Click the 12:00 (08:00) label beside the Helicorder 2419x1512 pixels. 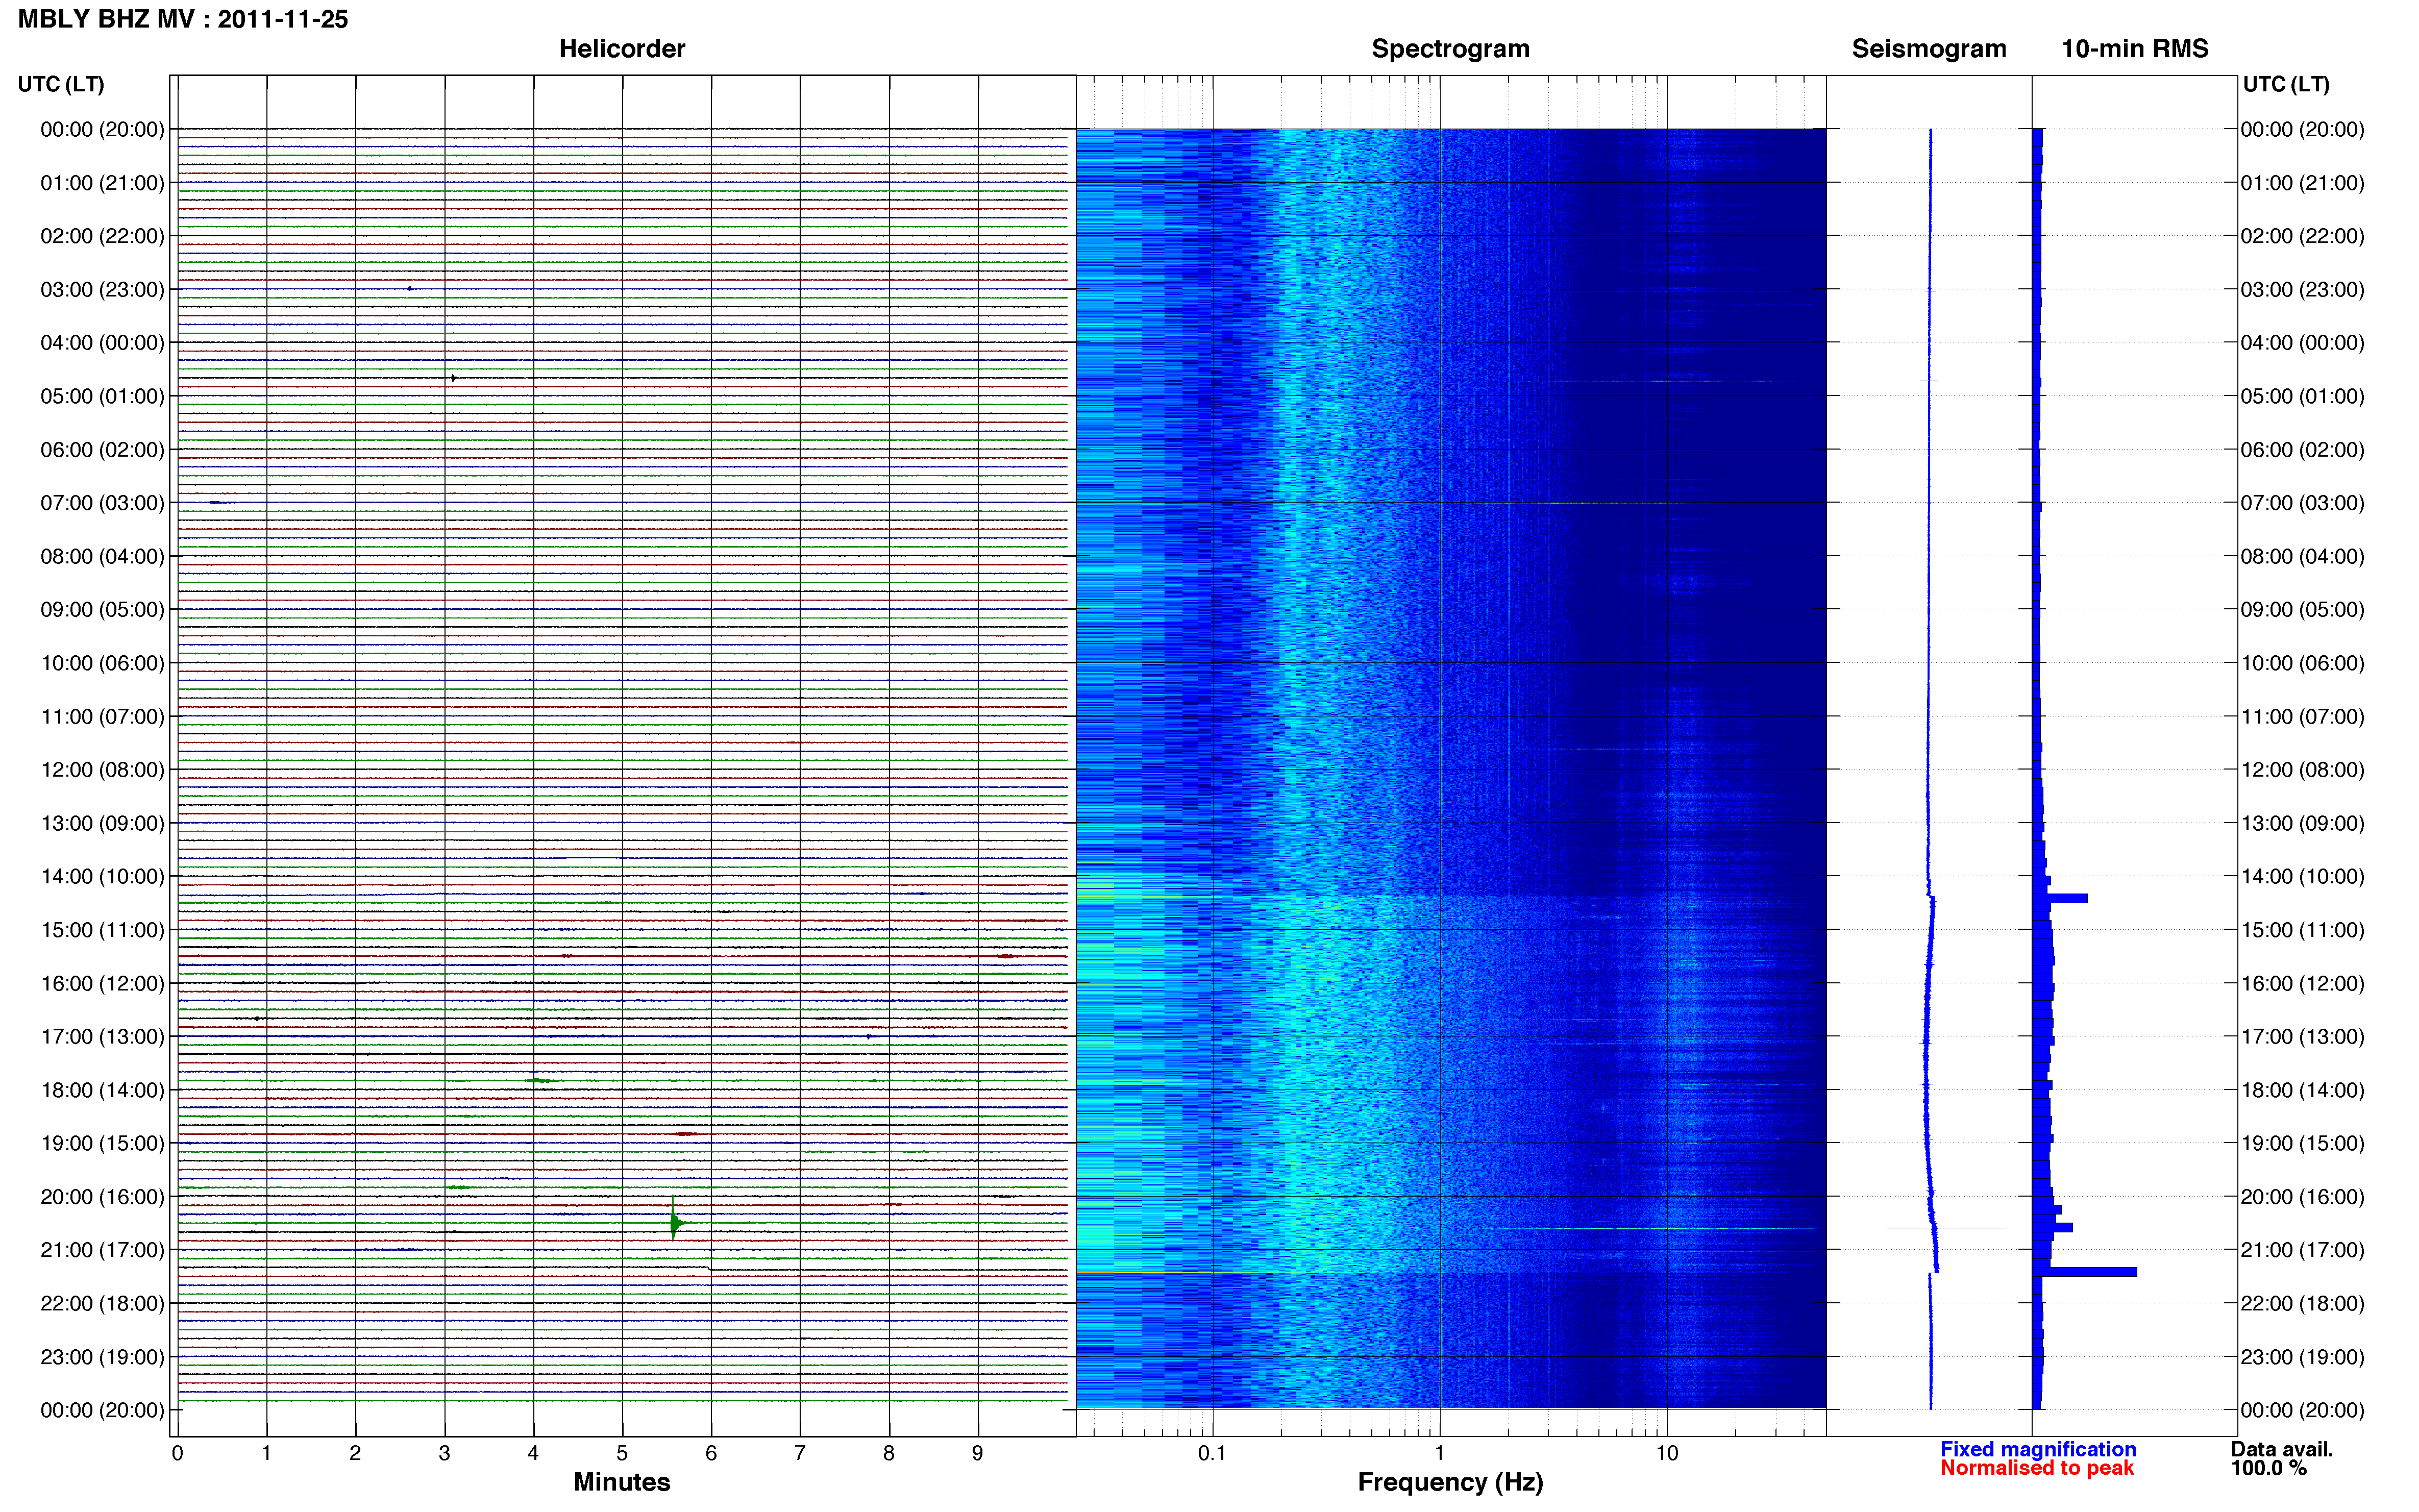(102, 770)
